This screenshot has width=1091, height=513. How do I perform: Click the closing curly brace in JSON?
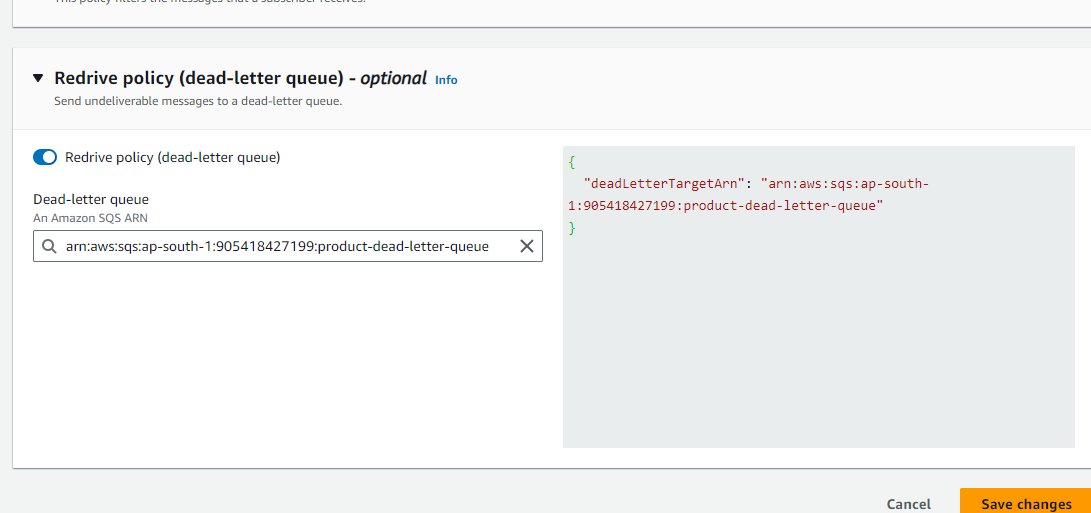pyautogui.click(x=572, y=228)
